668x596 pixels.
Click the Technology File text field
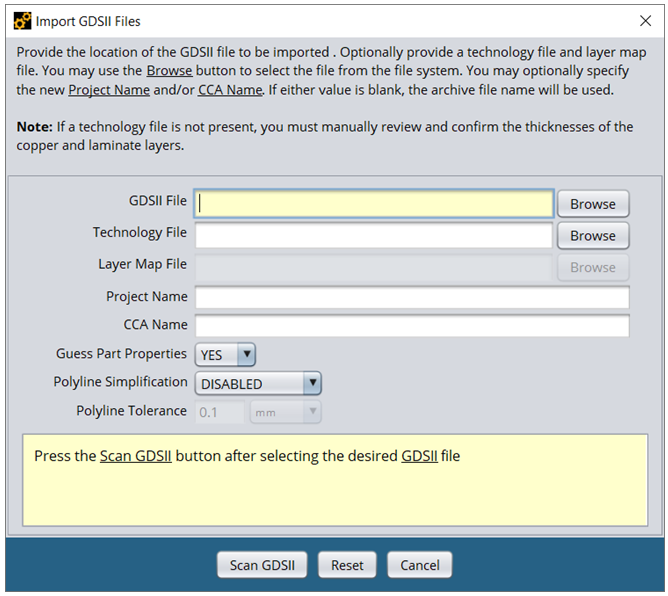374,235
